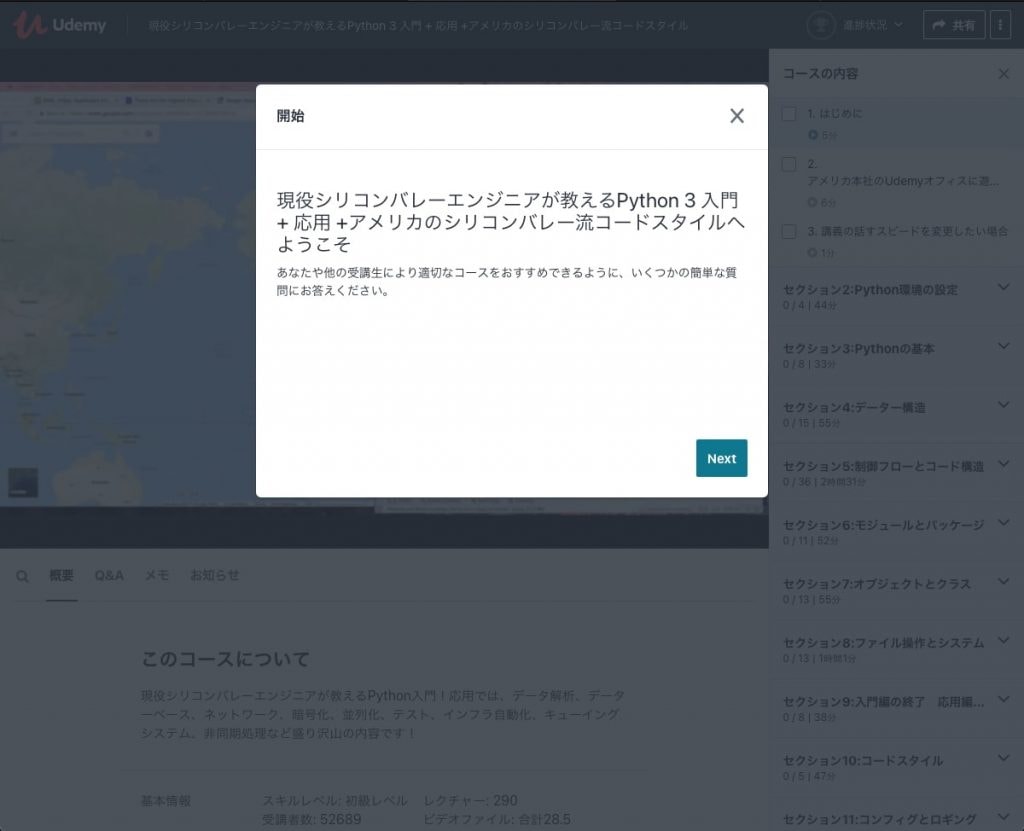Switch to the Q&A tab
Screen dimensions: 1024x831
109,576
